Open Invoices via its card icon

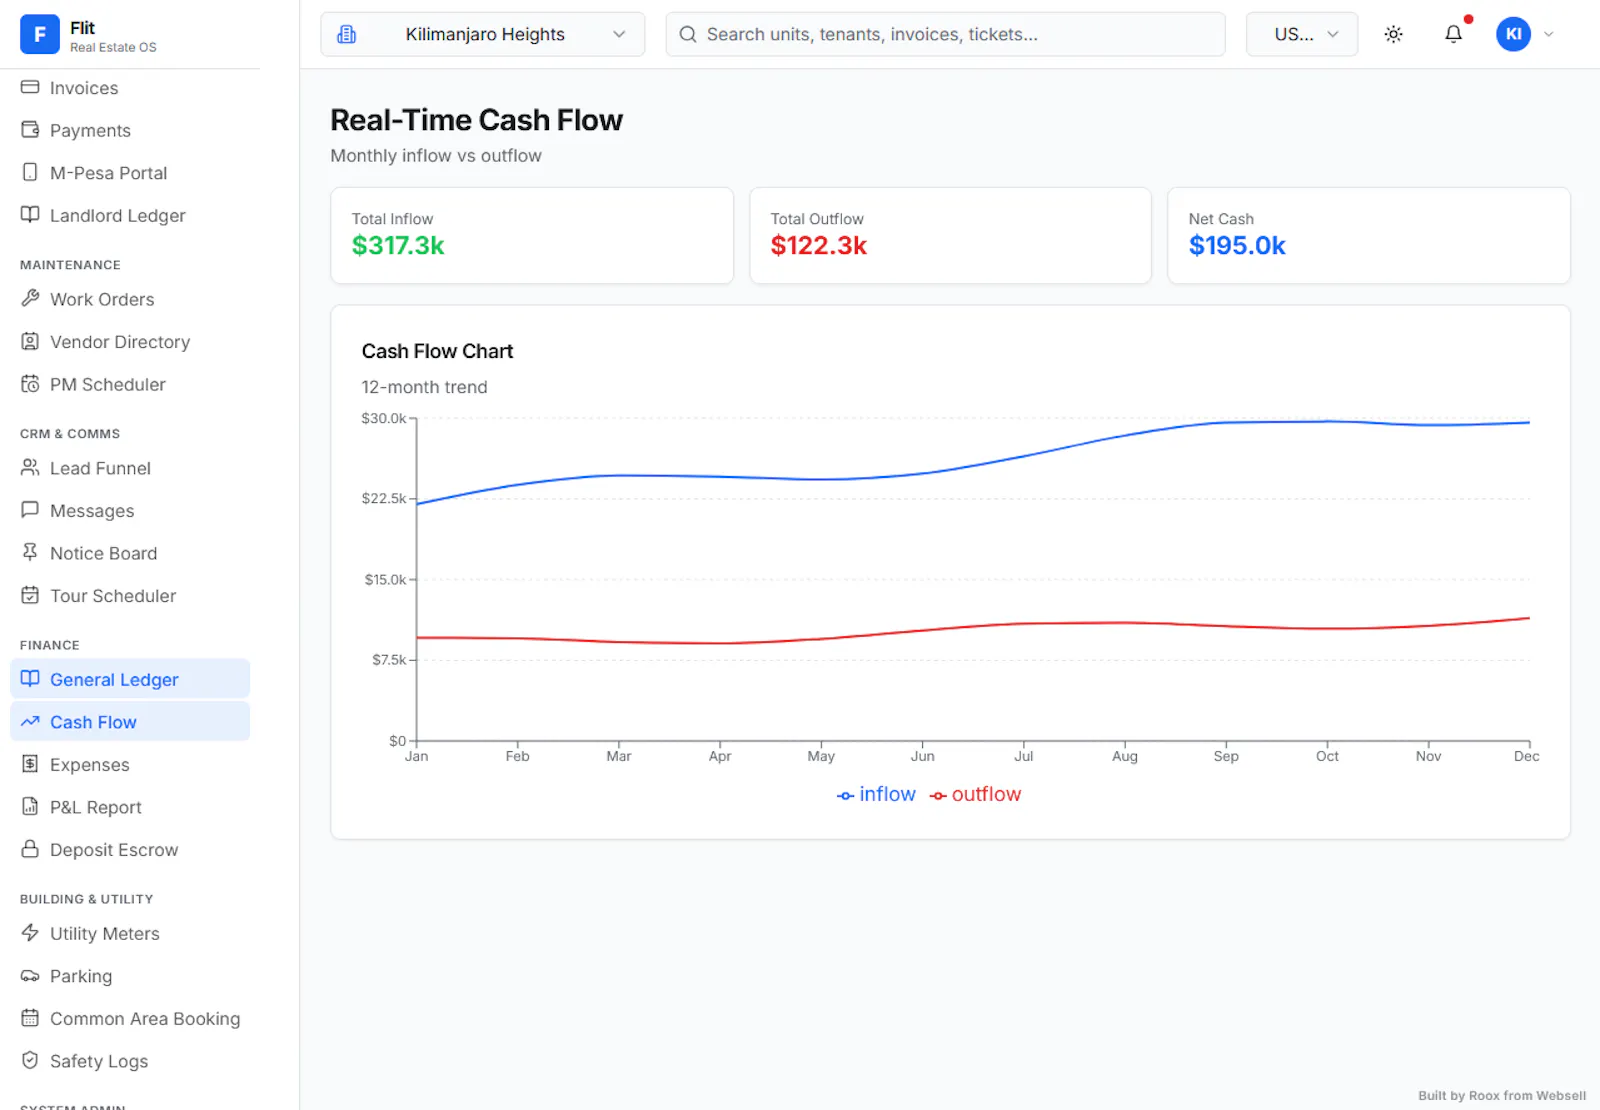point(30,87)
